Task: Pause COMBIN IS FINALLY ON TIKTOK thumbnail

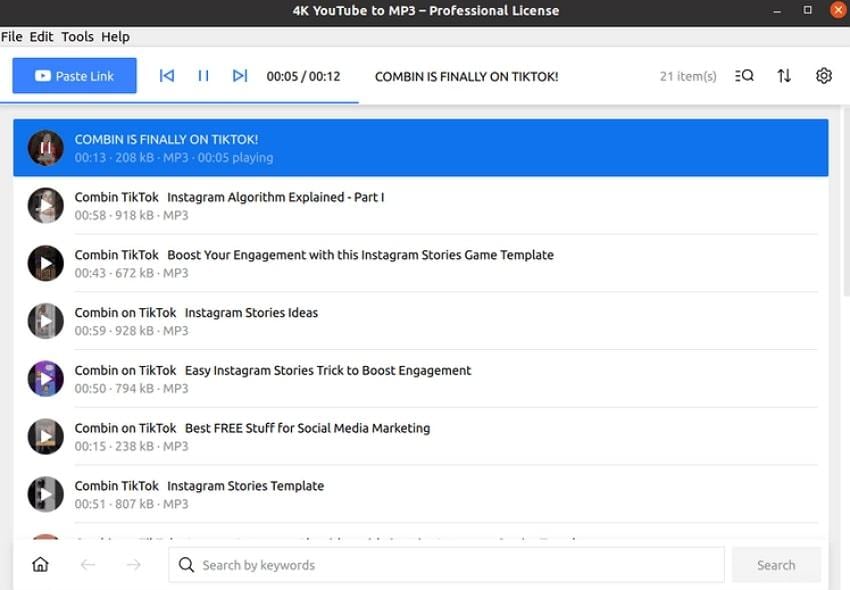Action: coord(46,148)
